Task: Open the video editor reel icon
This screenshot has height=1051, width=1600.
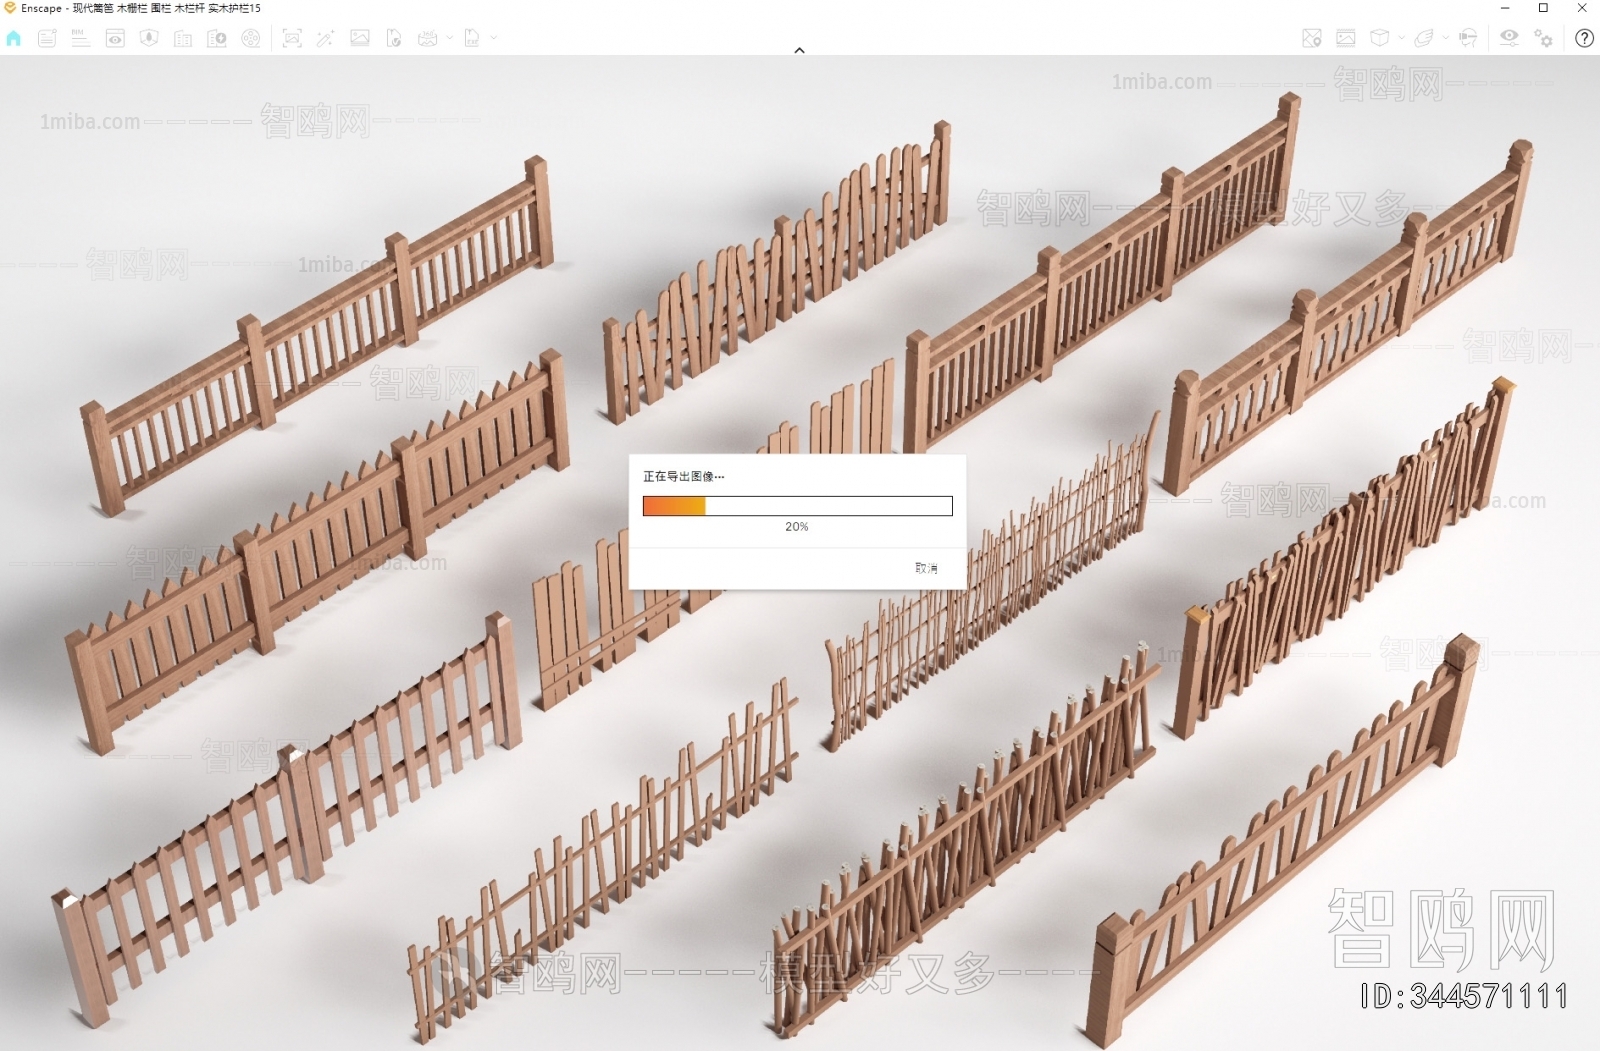Action: click(x=251, y=39)
